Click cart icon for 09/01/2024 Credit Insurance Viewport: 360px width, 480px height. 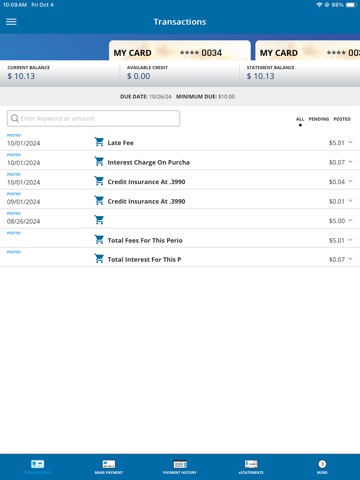[x=99, y=201]
